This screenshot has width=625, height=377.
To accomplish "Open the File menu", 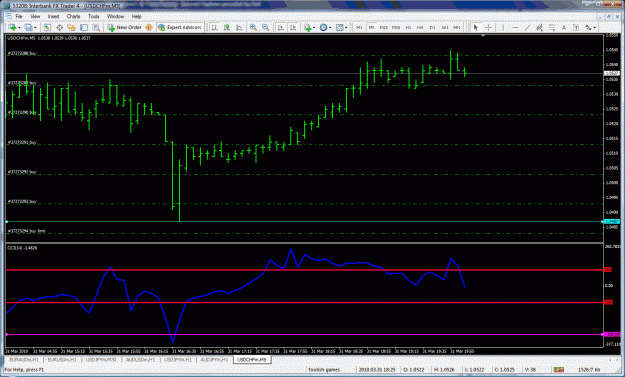I will tap(19, 16).
